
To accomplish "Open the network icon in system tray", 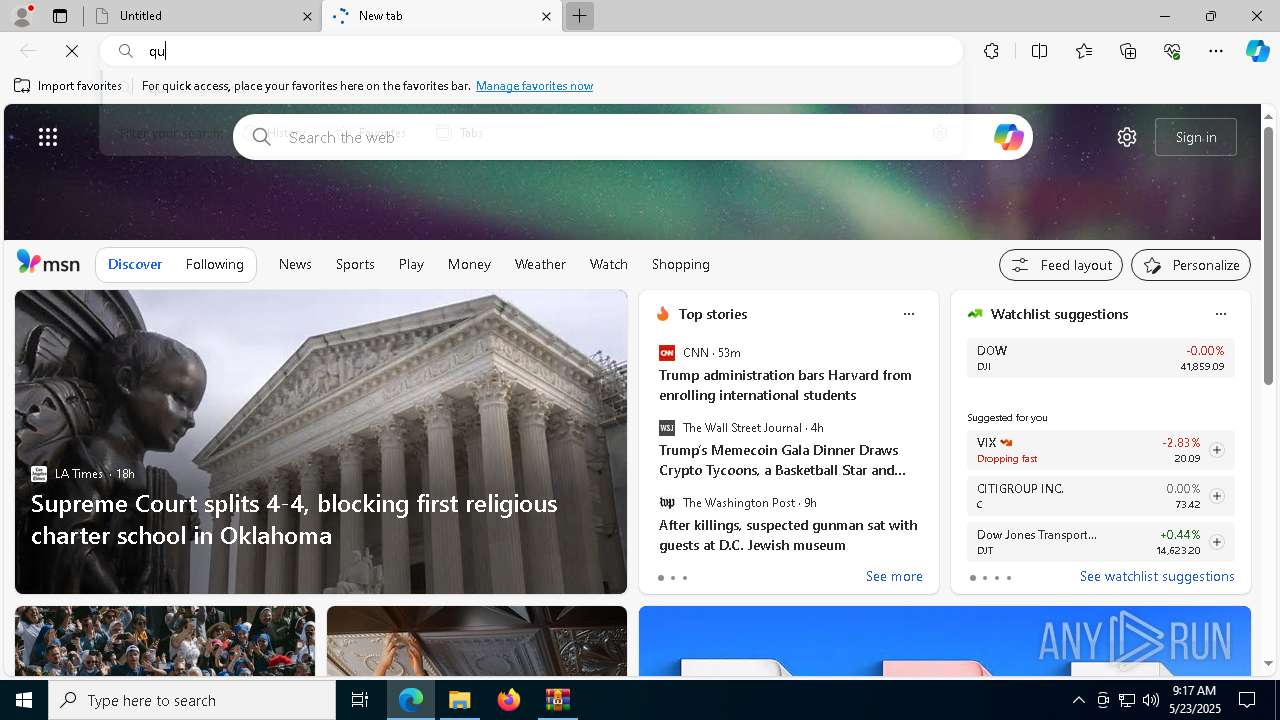I will pyautogui.click(x=1126, y=700).
